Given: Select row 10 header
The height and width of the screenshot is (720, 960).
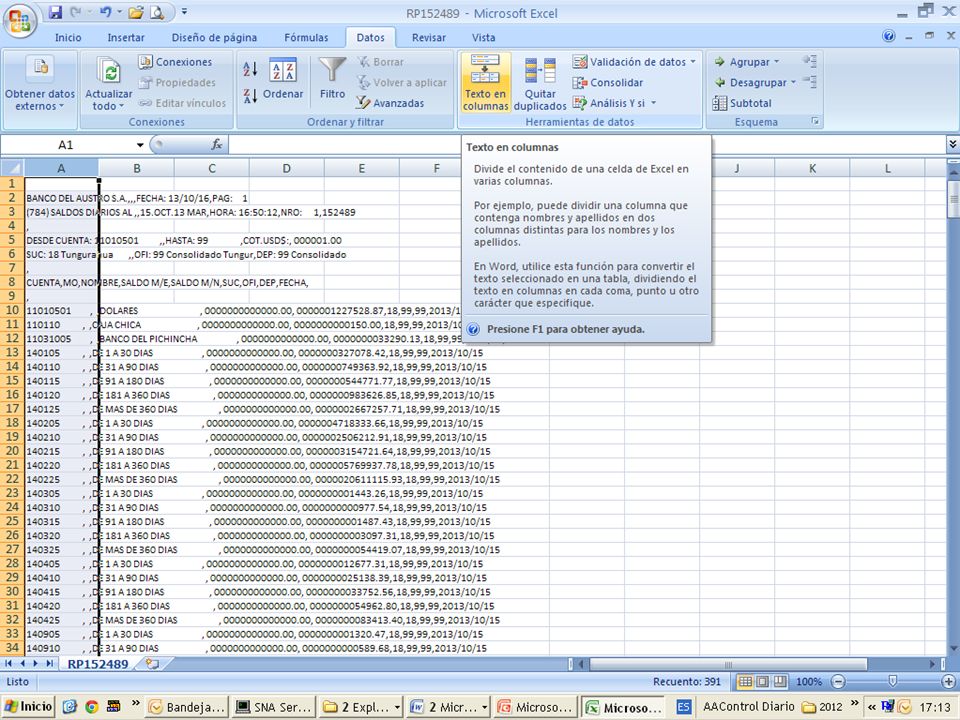Looking at the screenshot, I should click(x=12, y=310).
